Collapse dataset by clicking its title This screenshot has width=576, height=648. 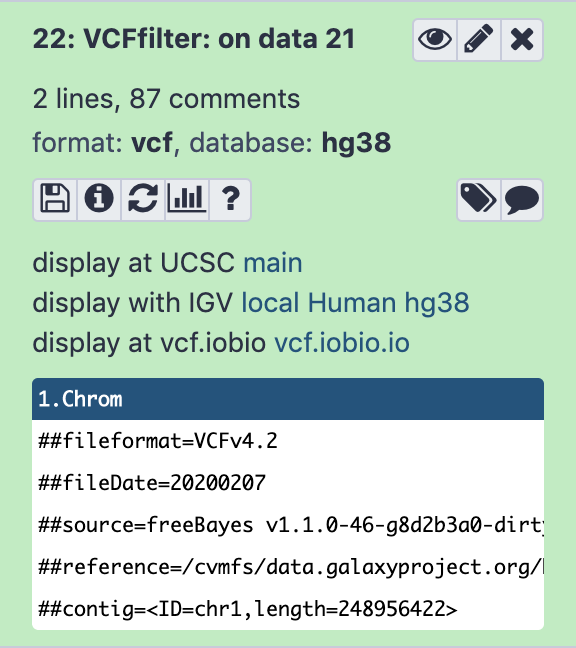[194, 39]
